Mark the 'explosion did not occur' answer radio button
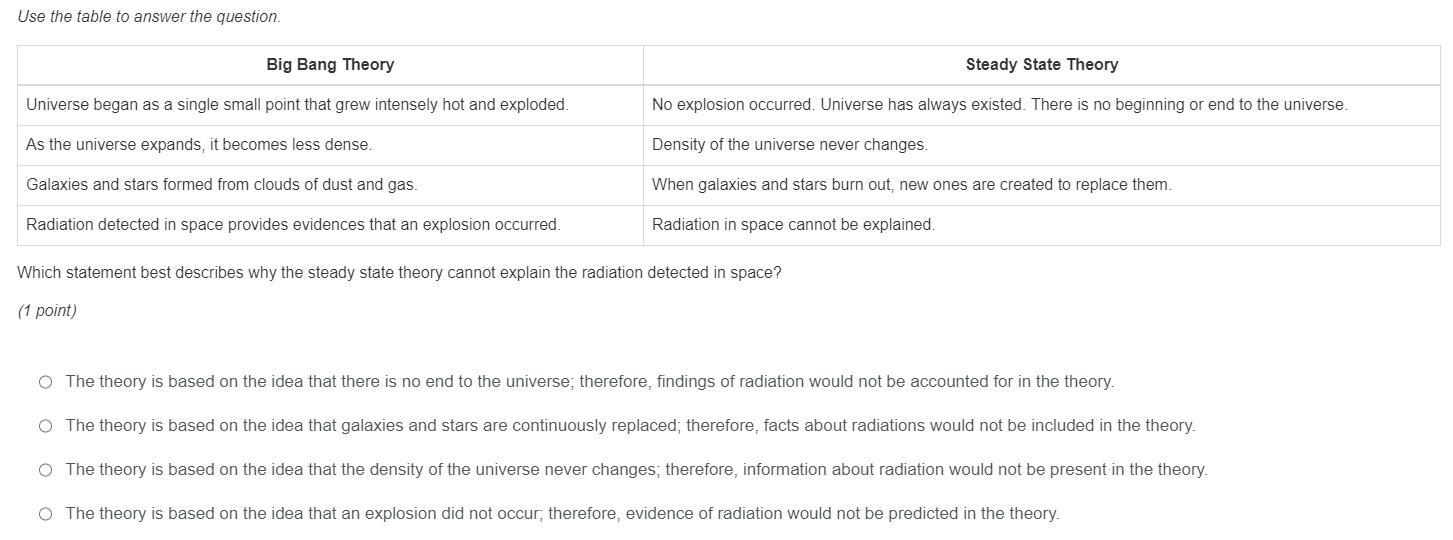 [x=45, y=514]
